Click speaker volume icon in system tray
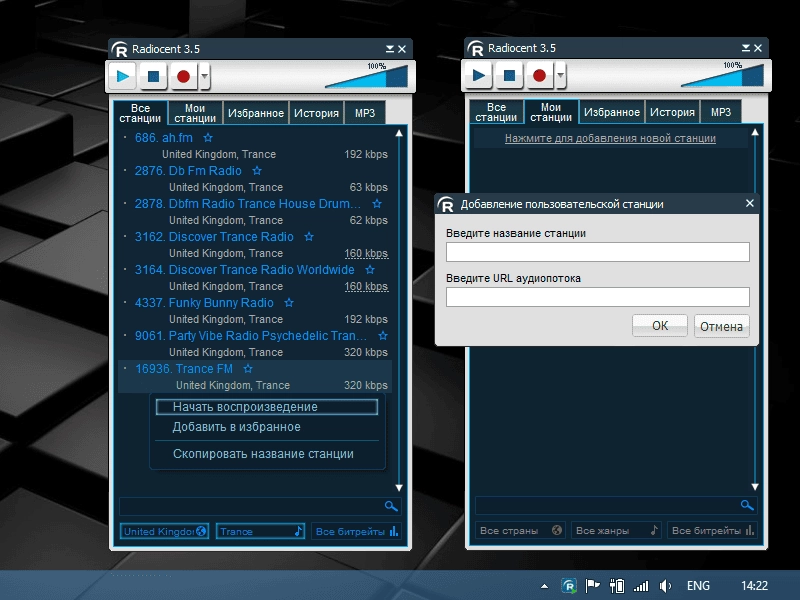800x600 pixels. click(665, 586)
